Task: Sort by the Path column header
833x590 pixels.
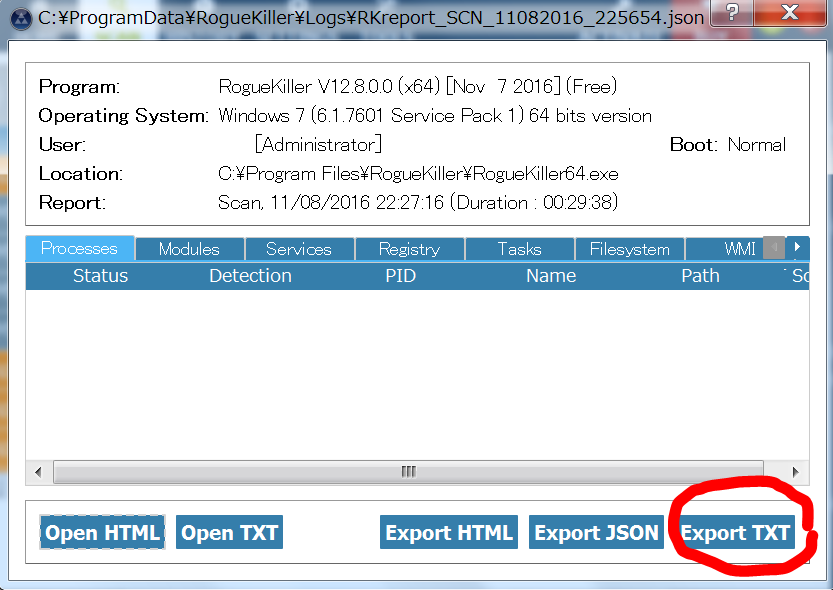Action: (700, 276)
